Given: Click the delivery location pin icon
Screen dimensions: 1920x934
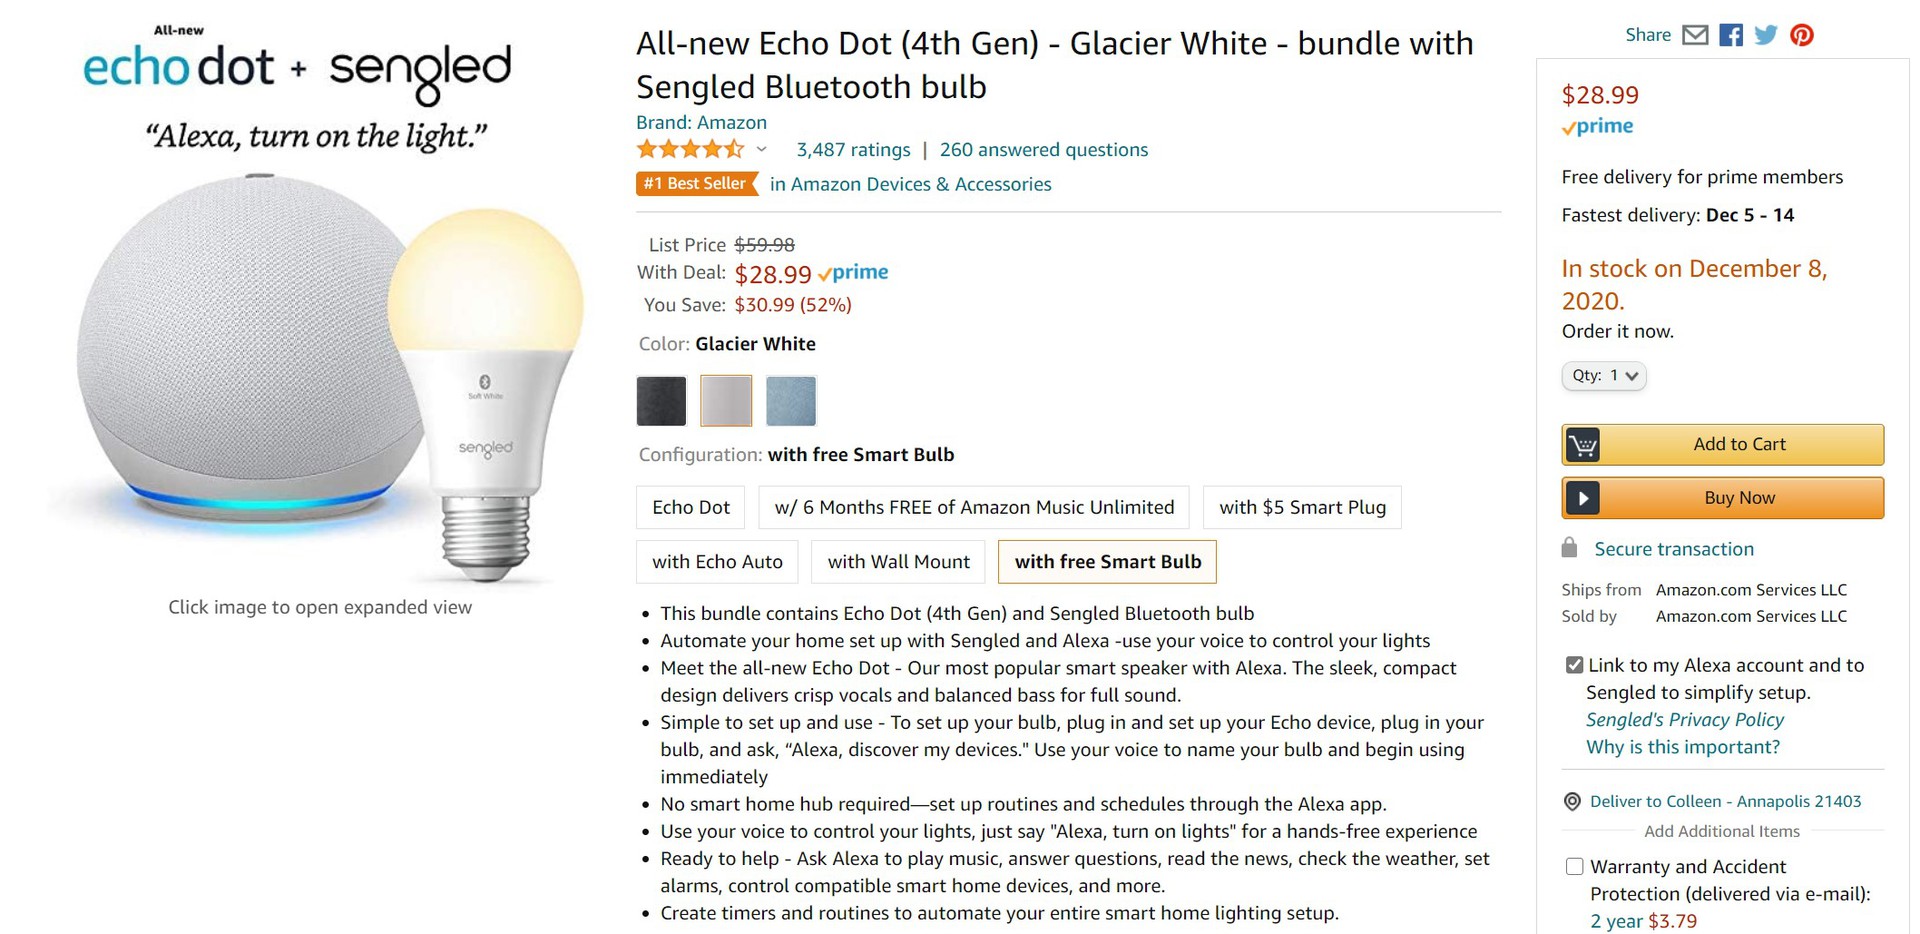Looking at the screenshot, I should click(1572, 802).
